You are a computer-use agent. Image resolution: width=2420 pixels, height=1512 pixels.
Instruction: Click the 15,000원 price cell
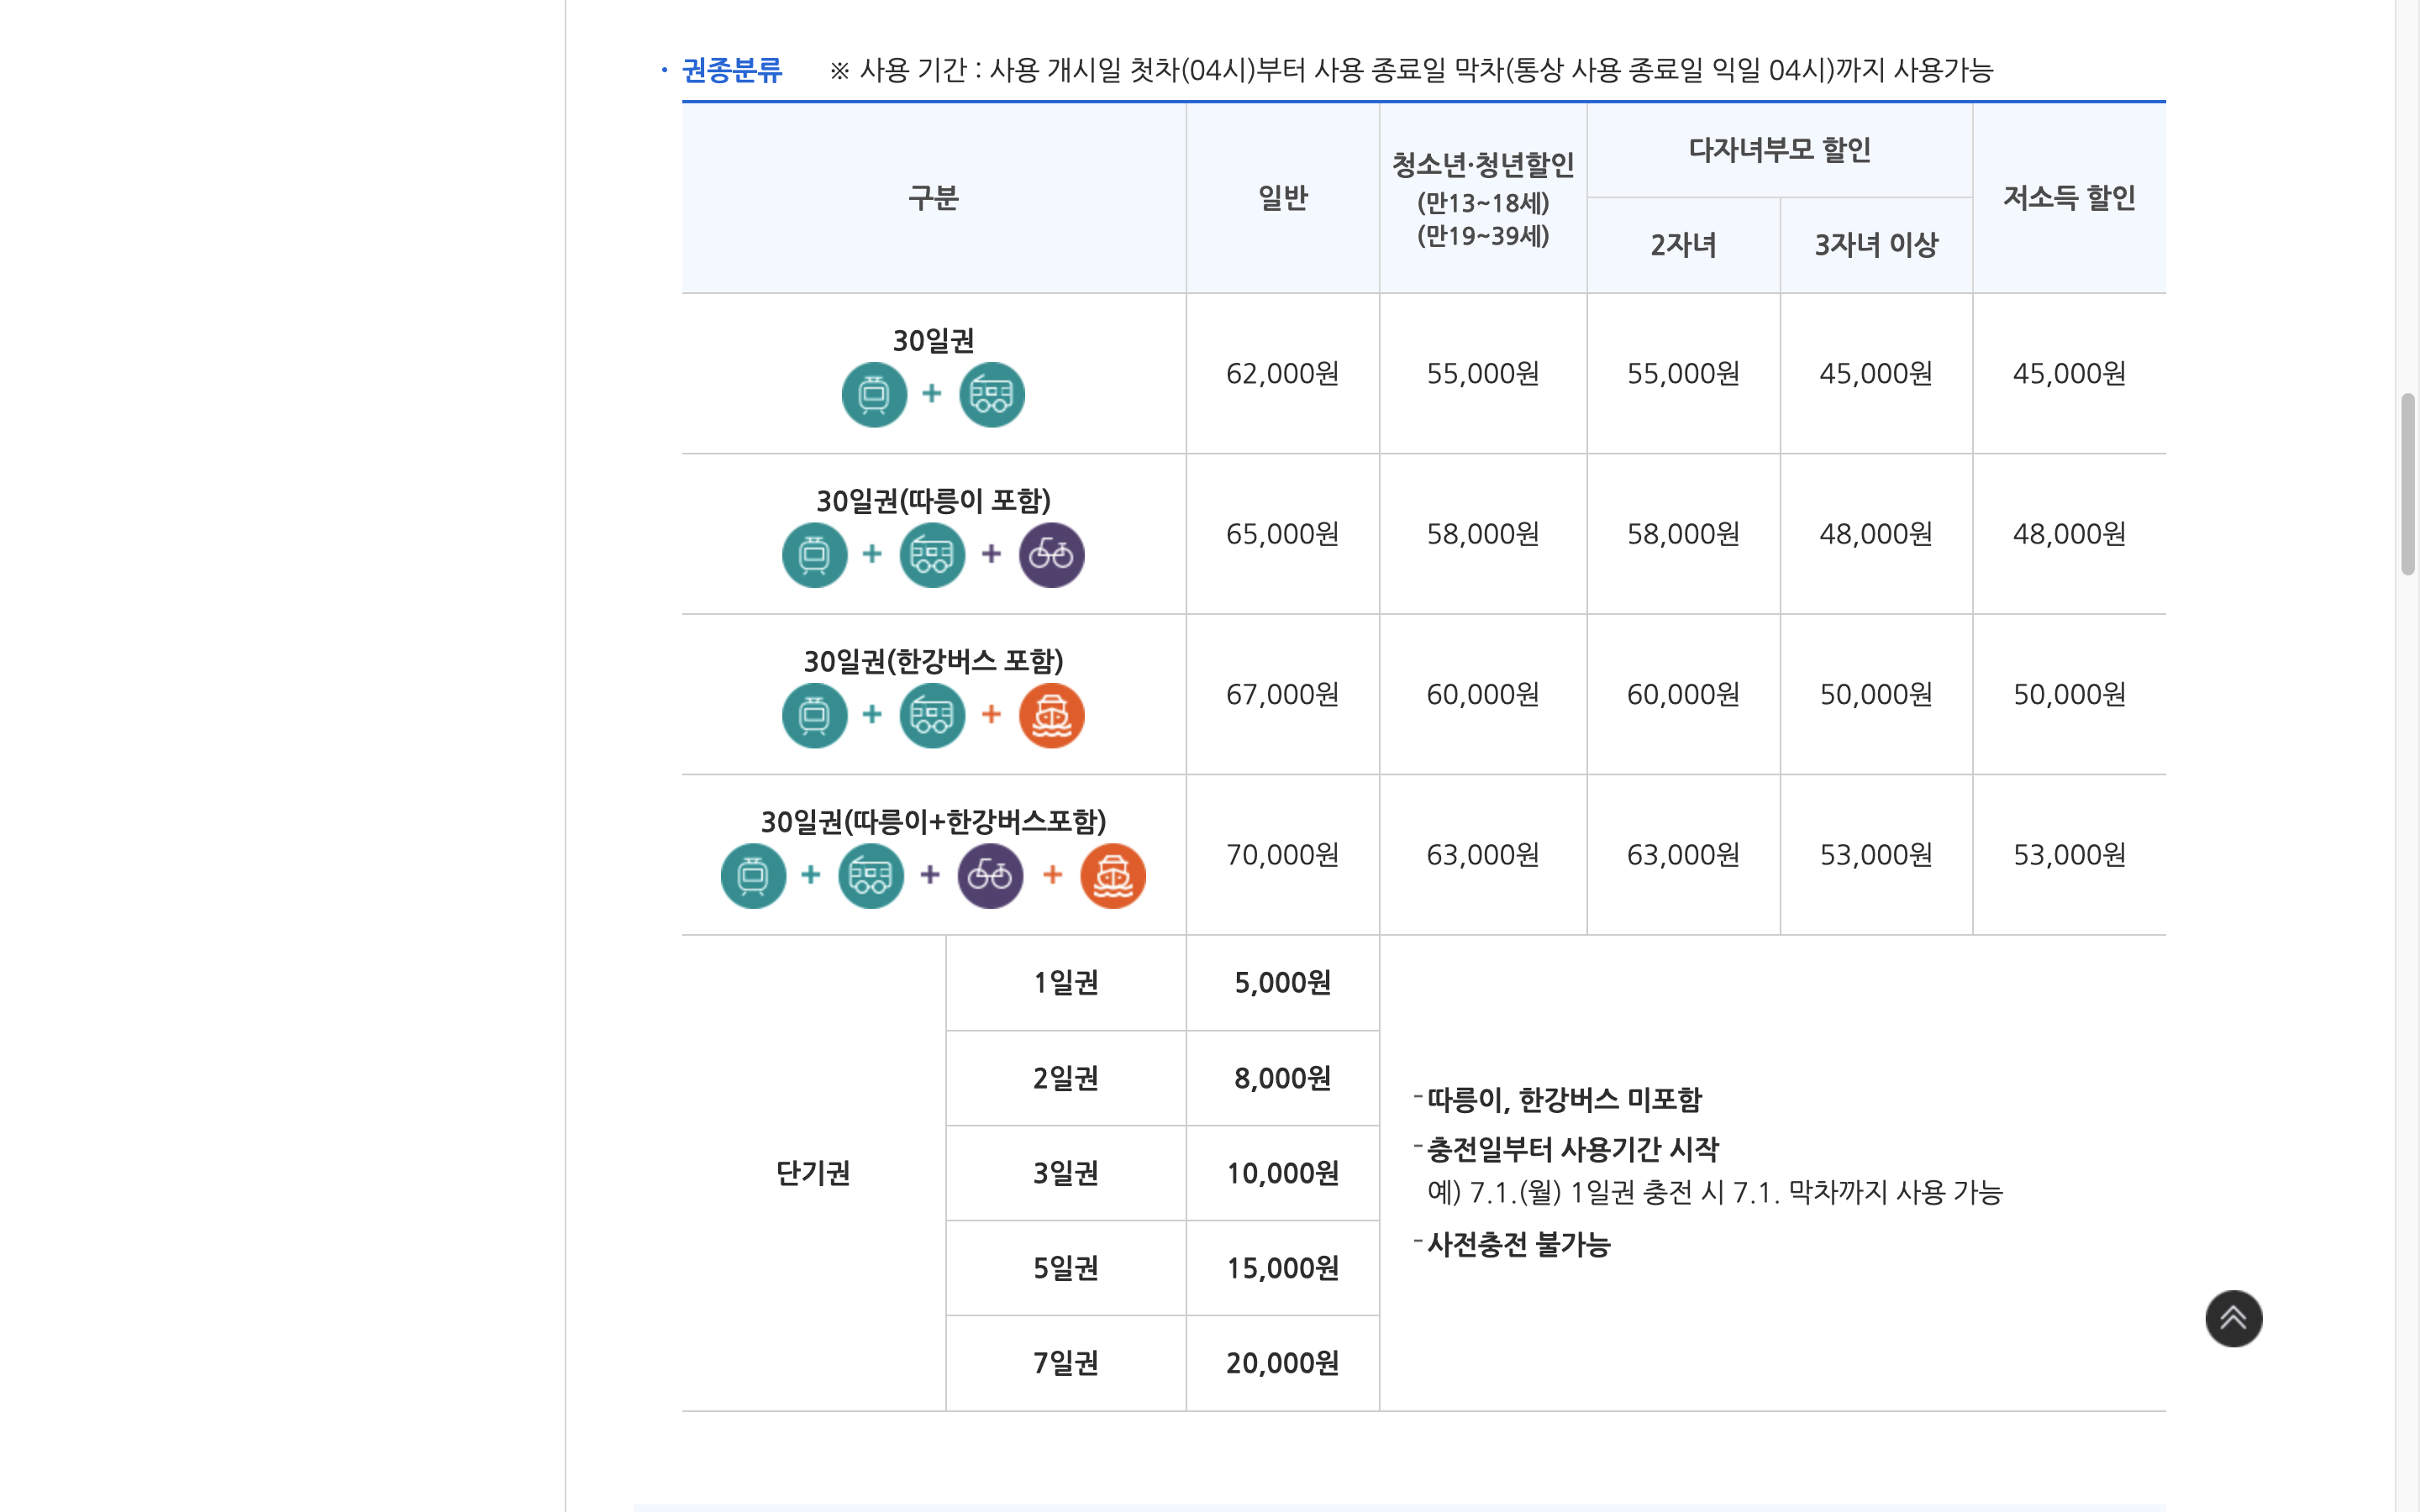[1282, 1268]
